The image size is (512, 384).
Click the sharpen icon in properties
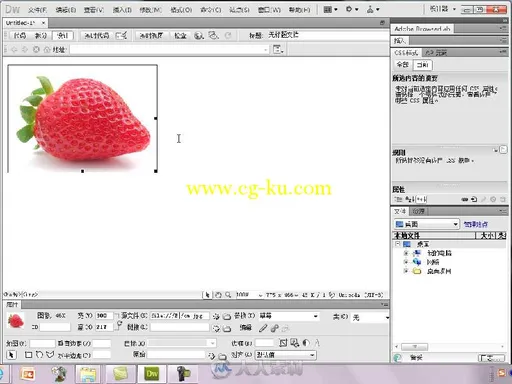317,343
